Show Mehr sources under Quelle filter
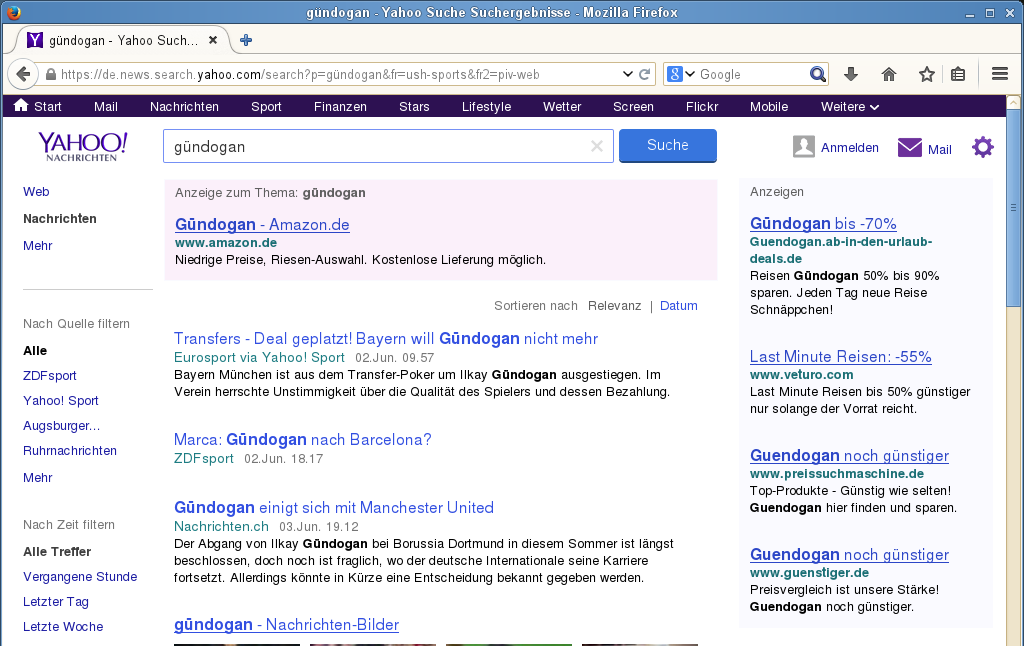1024x646 pixels. 37,477
